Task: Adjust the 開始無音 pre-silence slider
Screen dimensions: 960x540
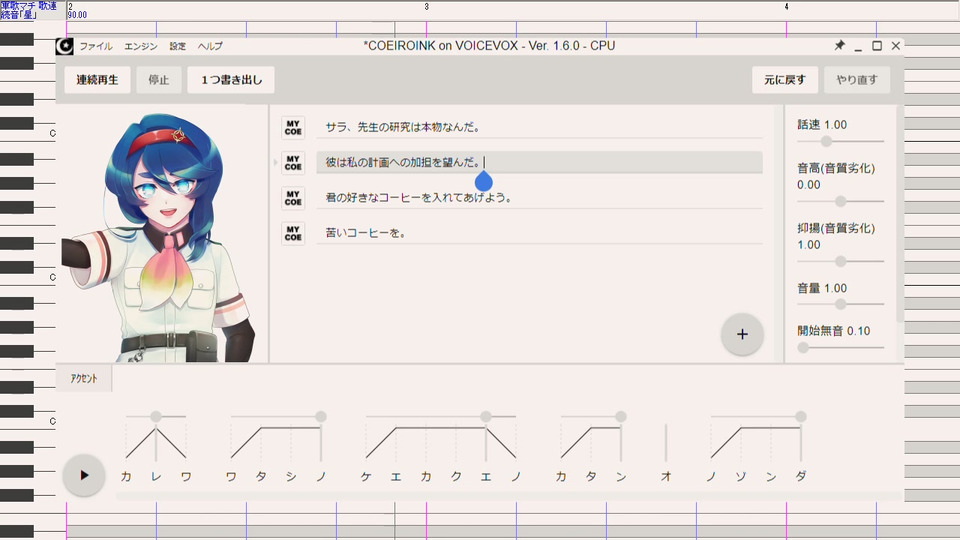Action: (840, 347)
